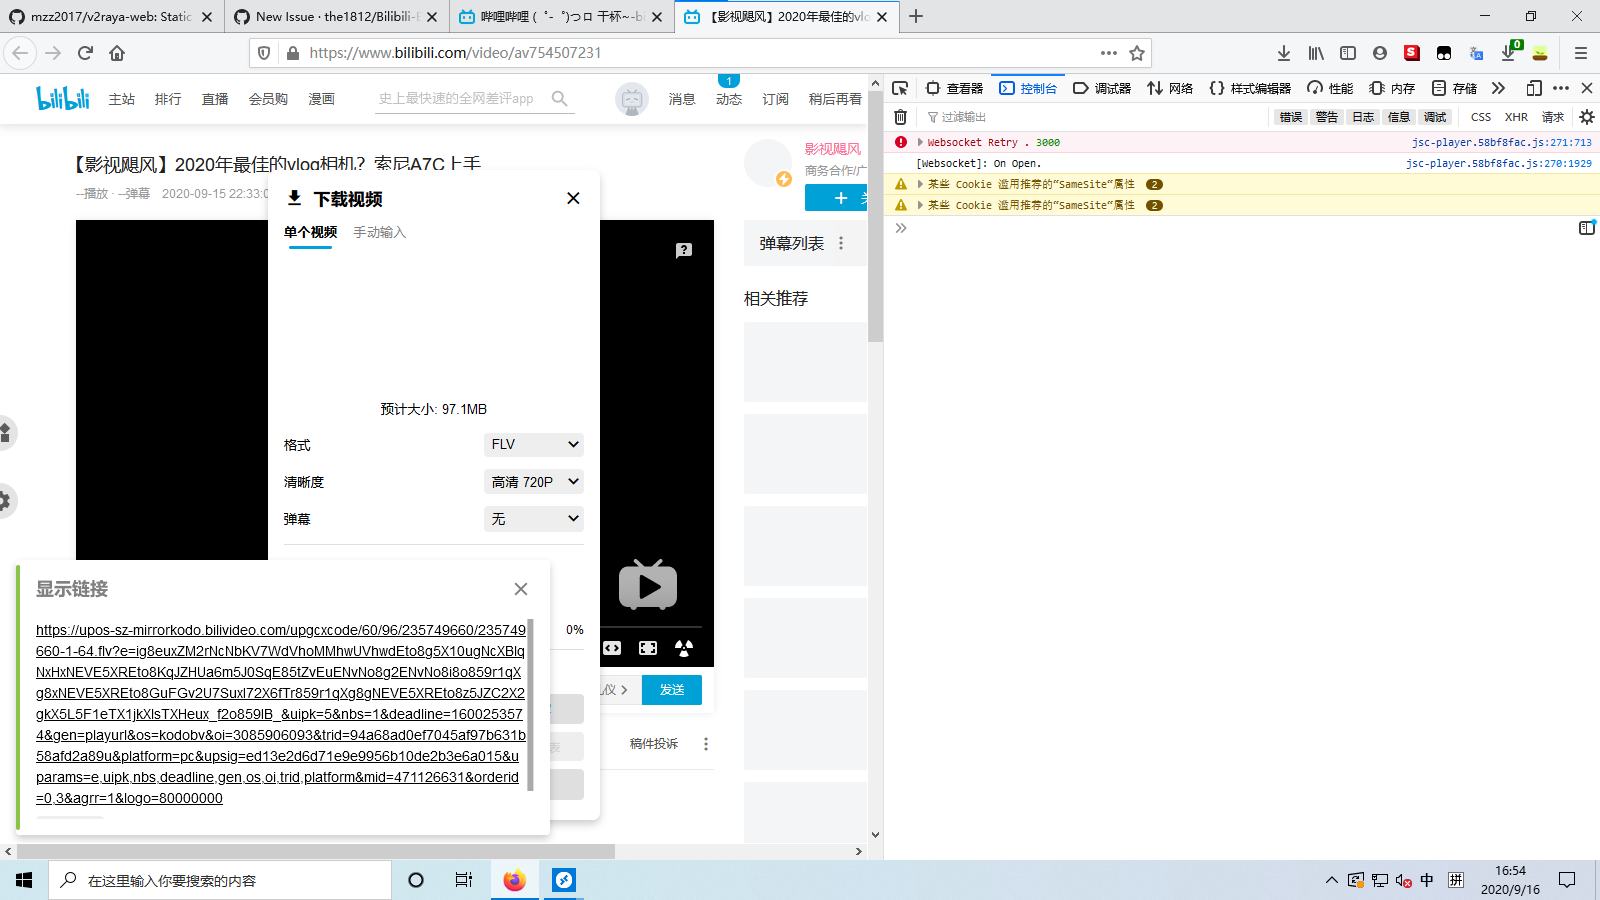Clear the console with the trash icon
This screenshot has width=1600, height=900.
(900, 117)
